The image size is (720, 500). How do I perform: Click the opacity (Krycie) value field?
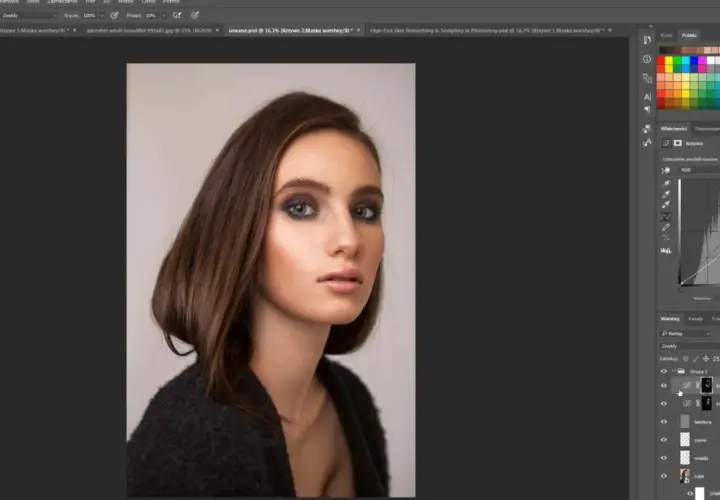tap(90, 16)
